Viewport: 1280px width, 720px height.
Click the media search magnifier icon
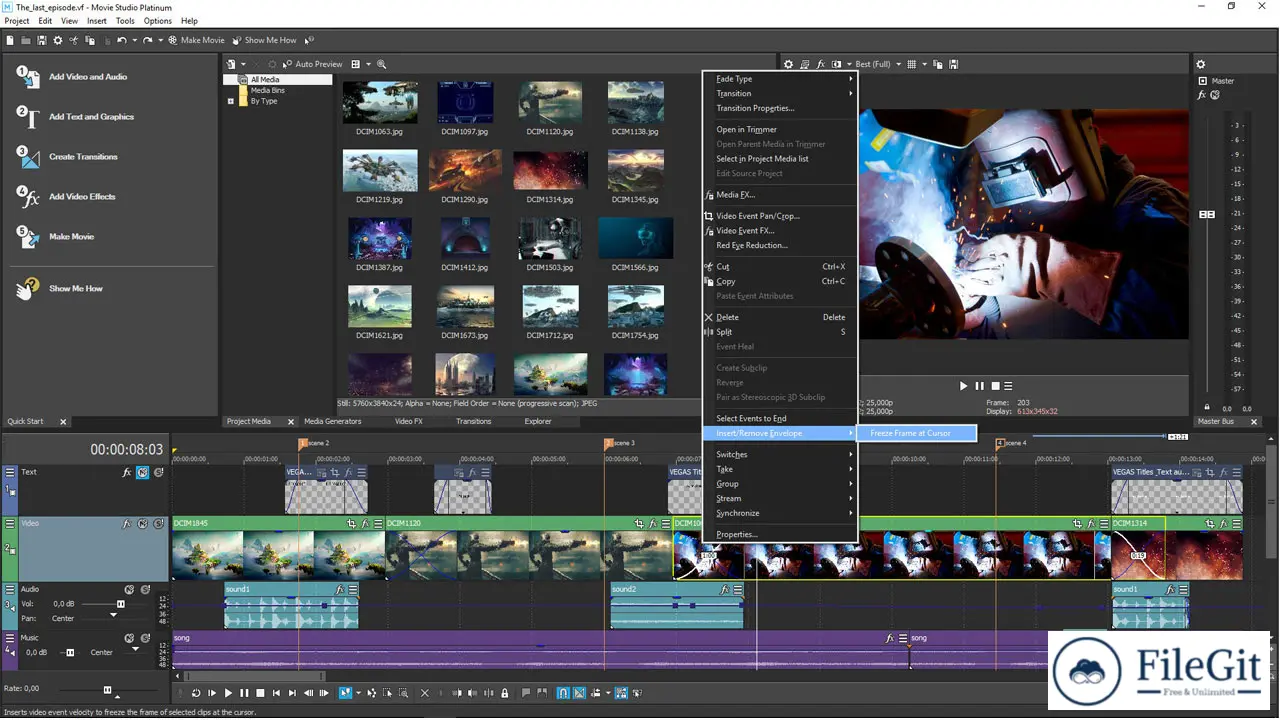[x=381, y=64]
